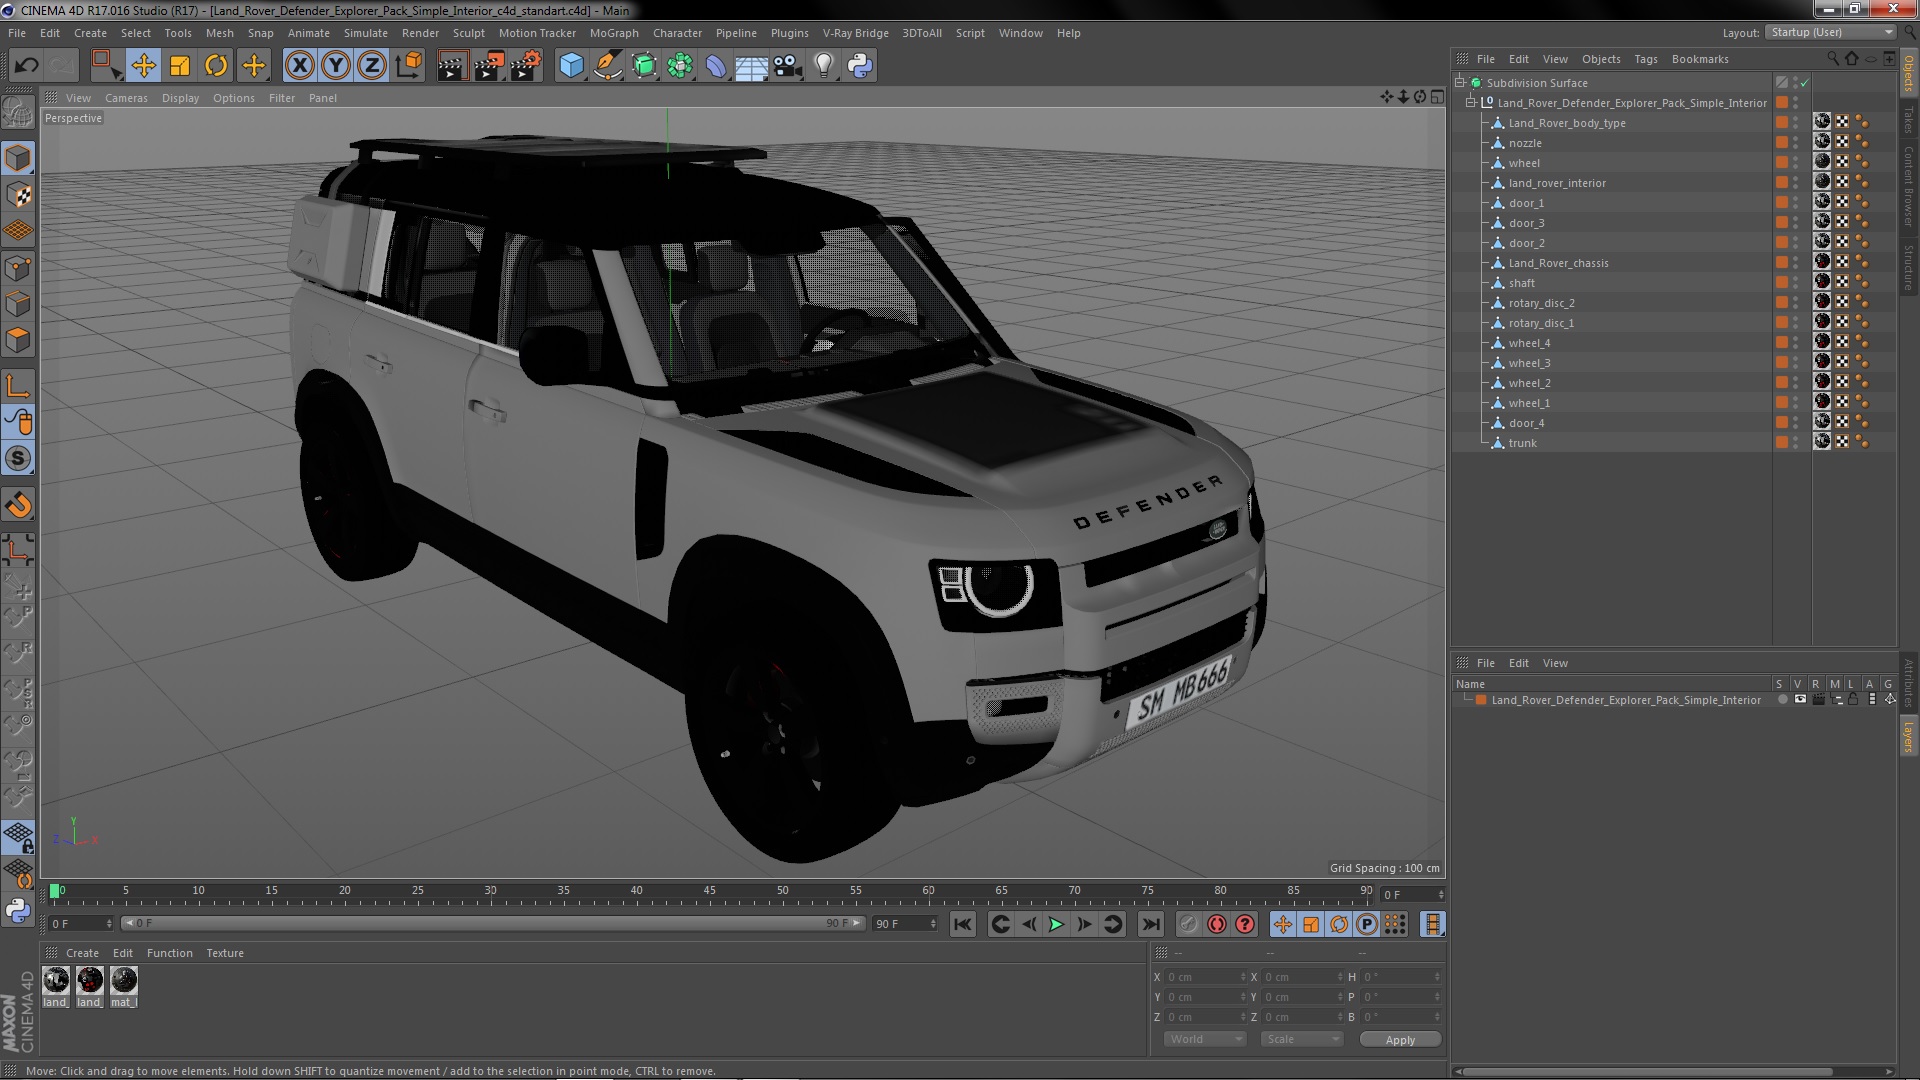
Task: Open the MoGraph menu
Action: click(x=614, y=33)
